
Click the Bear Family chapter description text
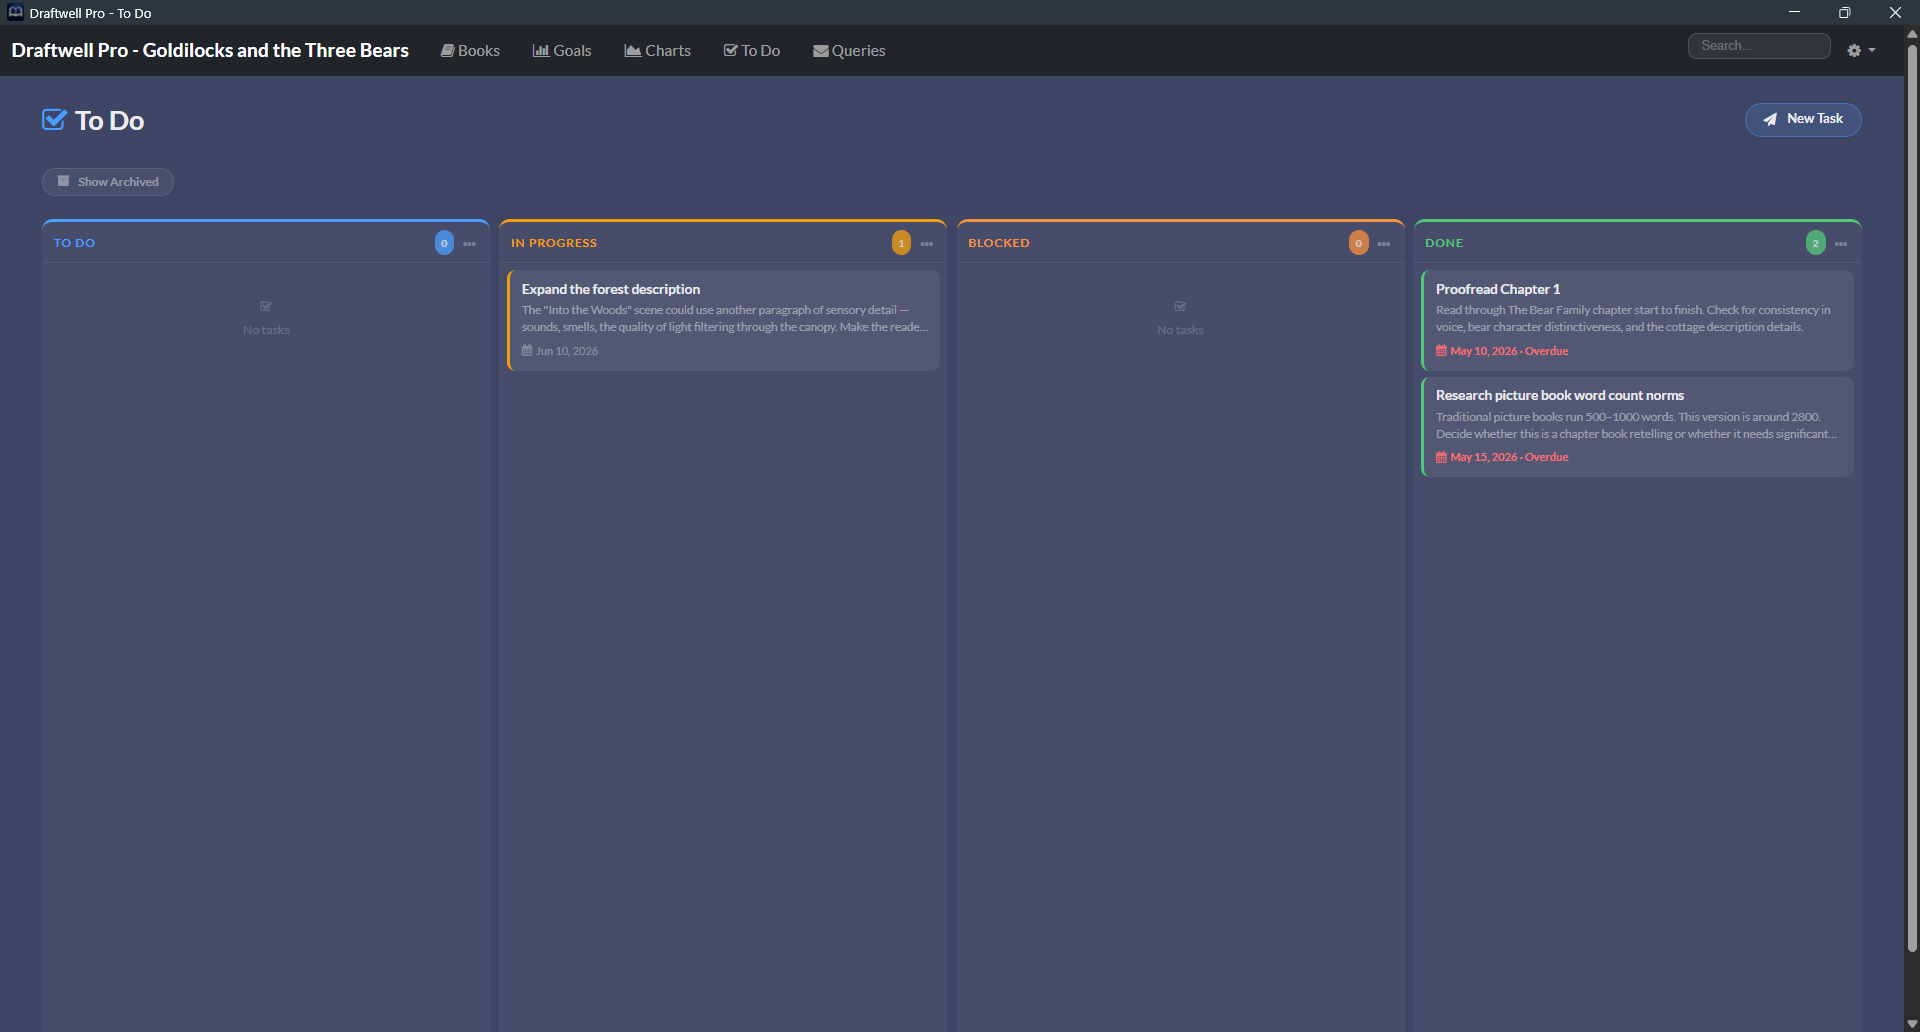point(1633,319)
